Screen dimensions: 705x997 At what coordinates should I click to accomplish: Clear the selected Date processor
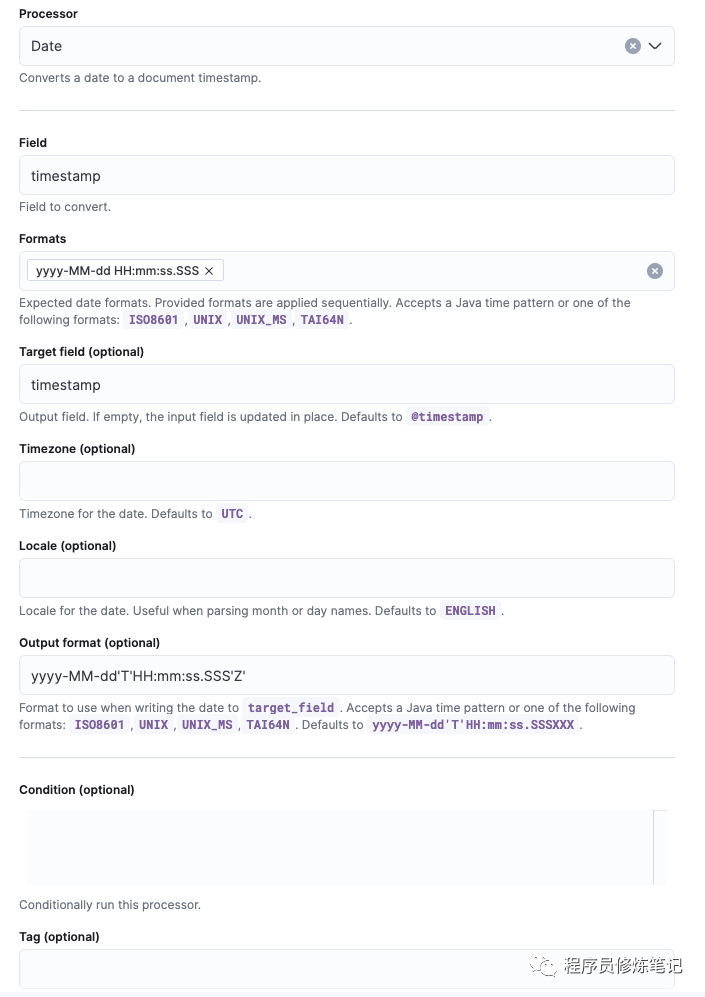coord(633,46)
